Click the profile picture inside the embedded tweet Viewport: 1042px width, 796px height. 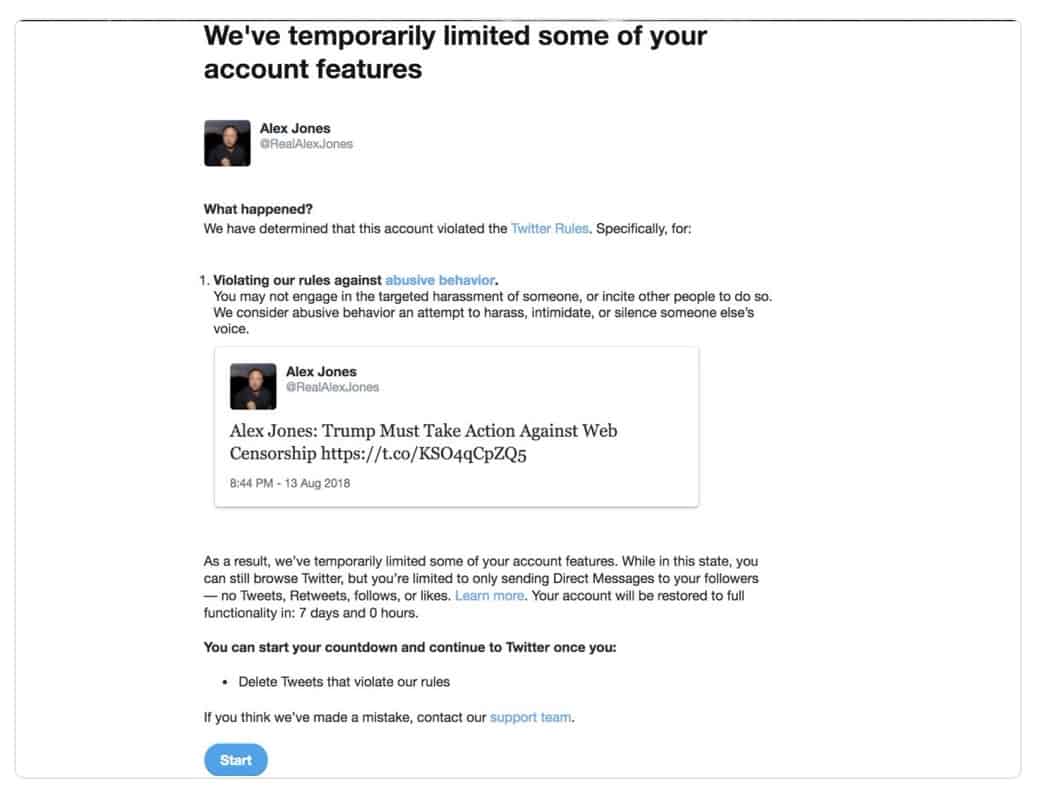click(x=253, y=386)
